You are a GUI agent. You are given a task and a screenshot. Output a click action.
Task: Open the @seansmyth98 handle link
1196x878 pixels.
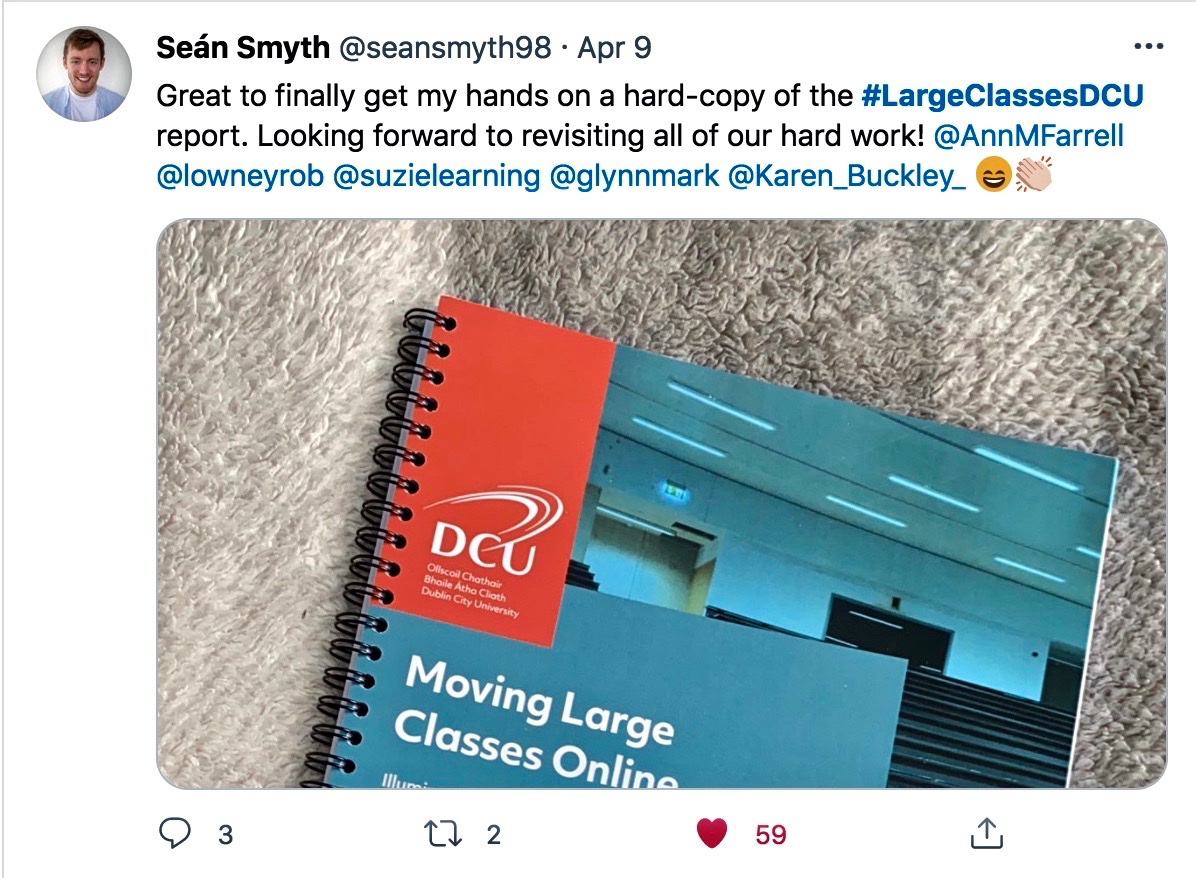tap(444, 47)
